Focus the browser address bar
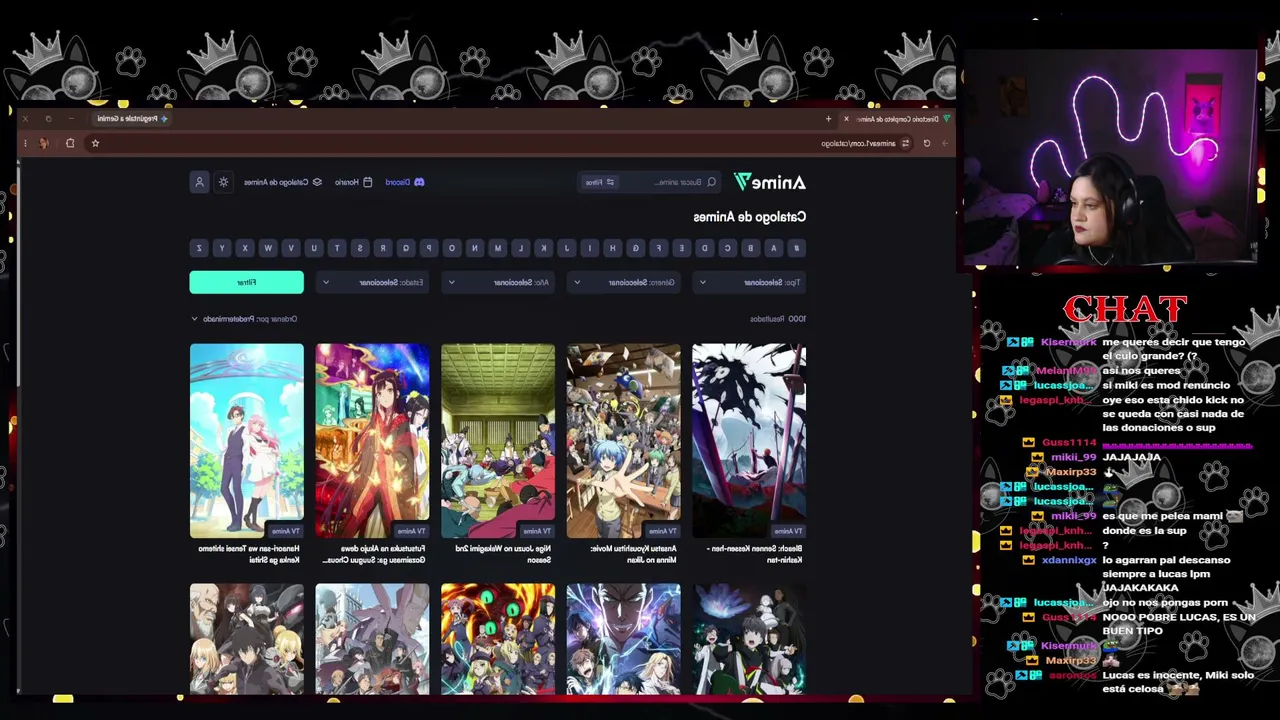This screenshot has width=1280, height=720. pos(500,143)
